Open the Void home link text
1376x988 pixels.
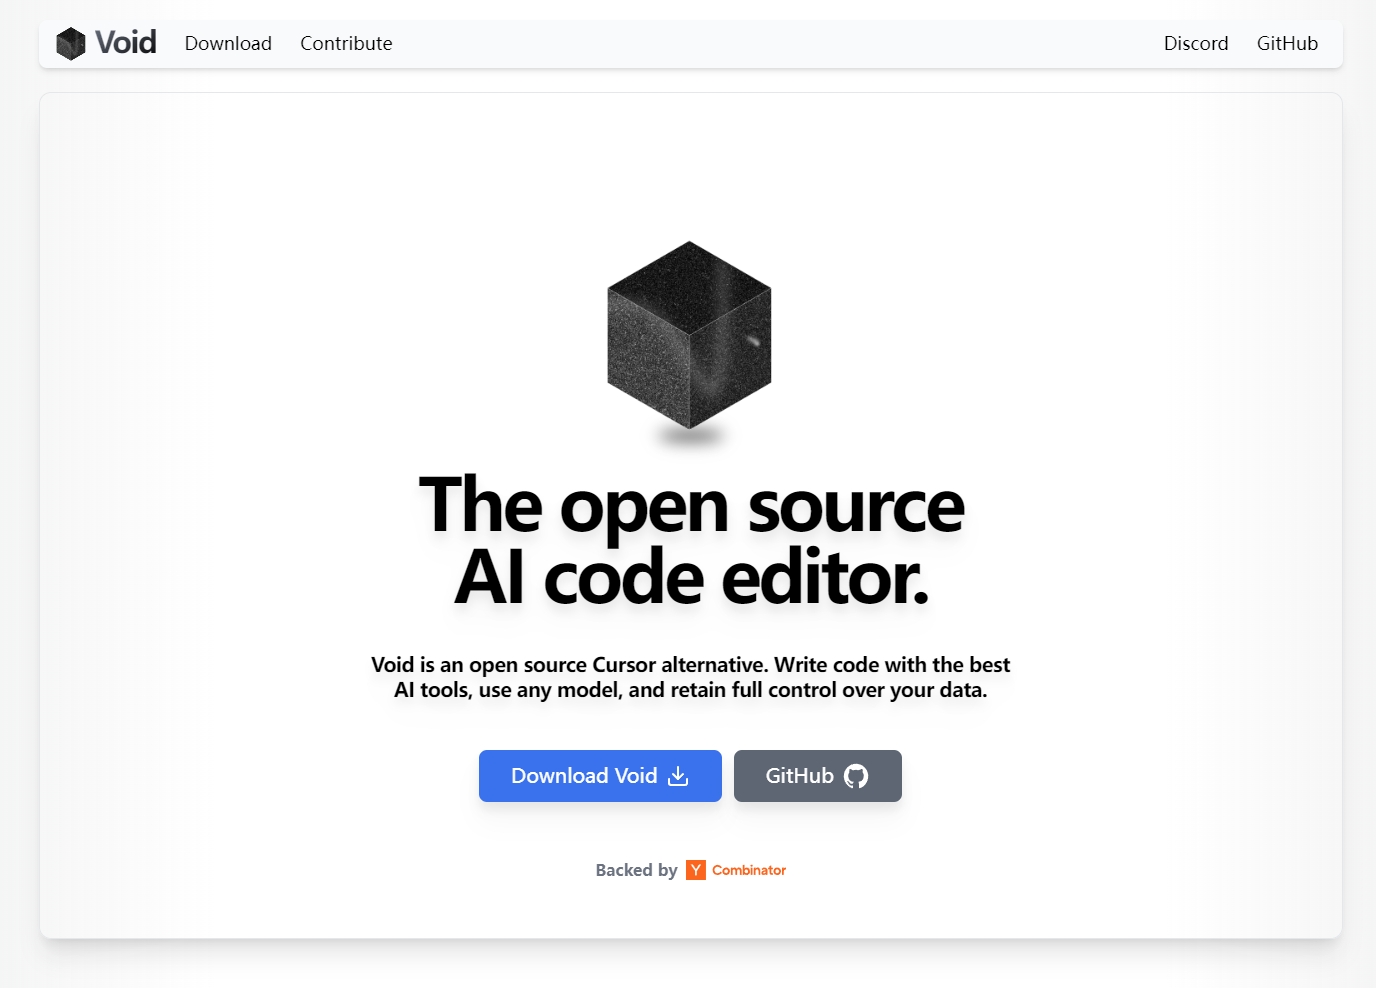tap(126, 43)
